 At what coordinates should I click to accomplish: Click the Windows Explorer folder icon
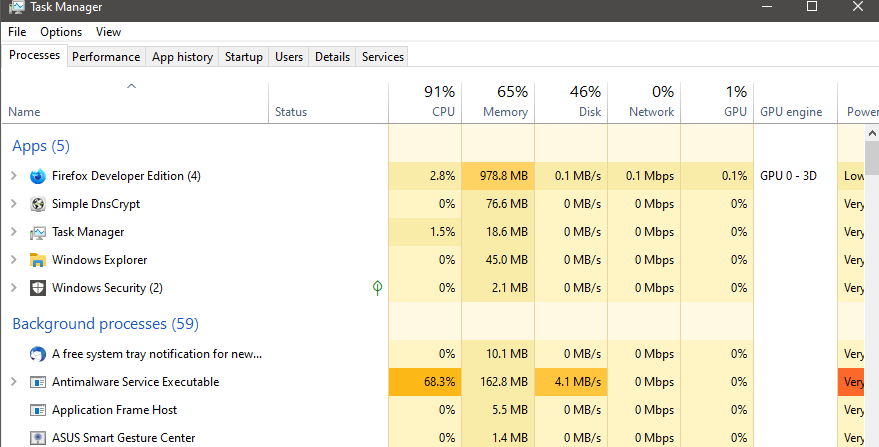tap(38, 260)
